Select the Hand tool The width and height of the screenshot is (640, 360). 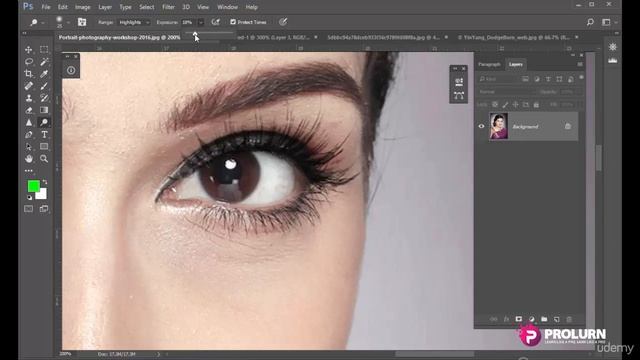[29, 159]
